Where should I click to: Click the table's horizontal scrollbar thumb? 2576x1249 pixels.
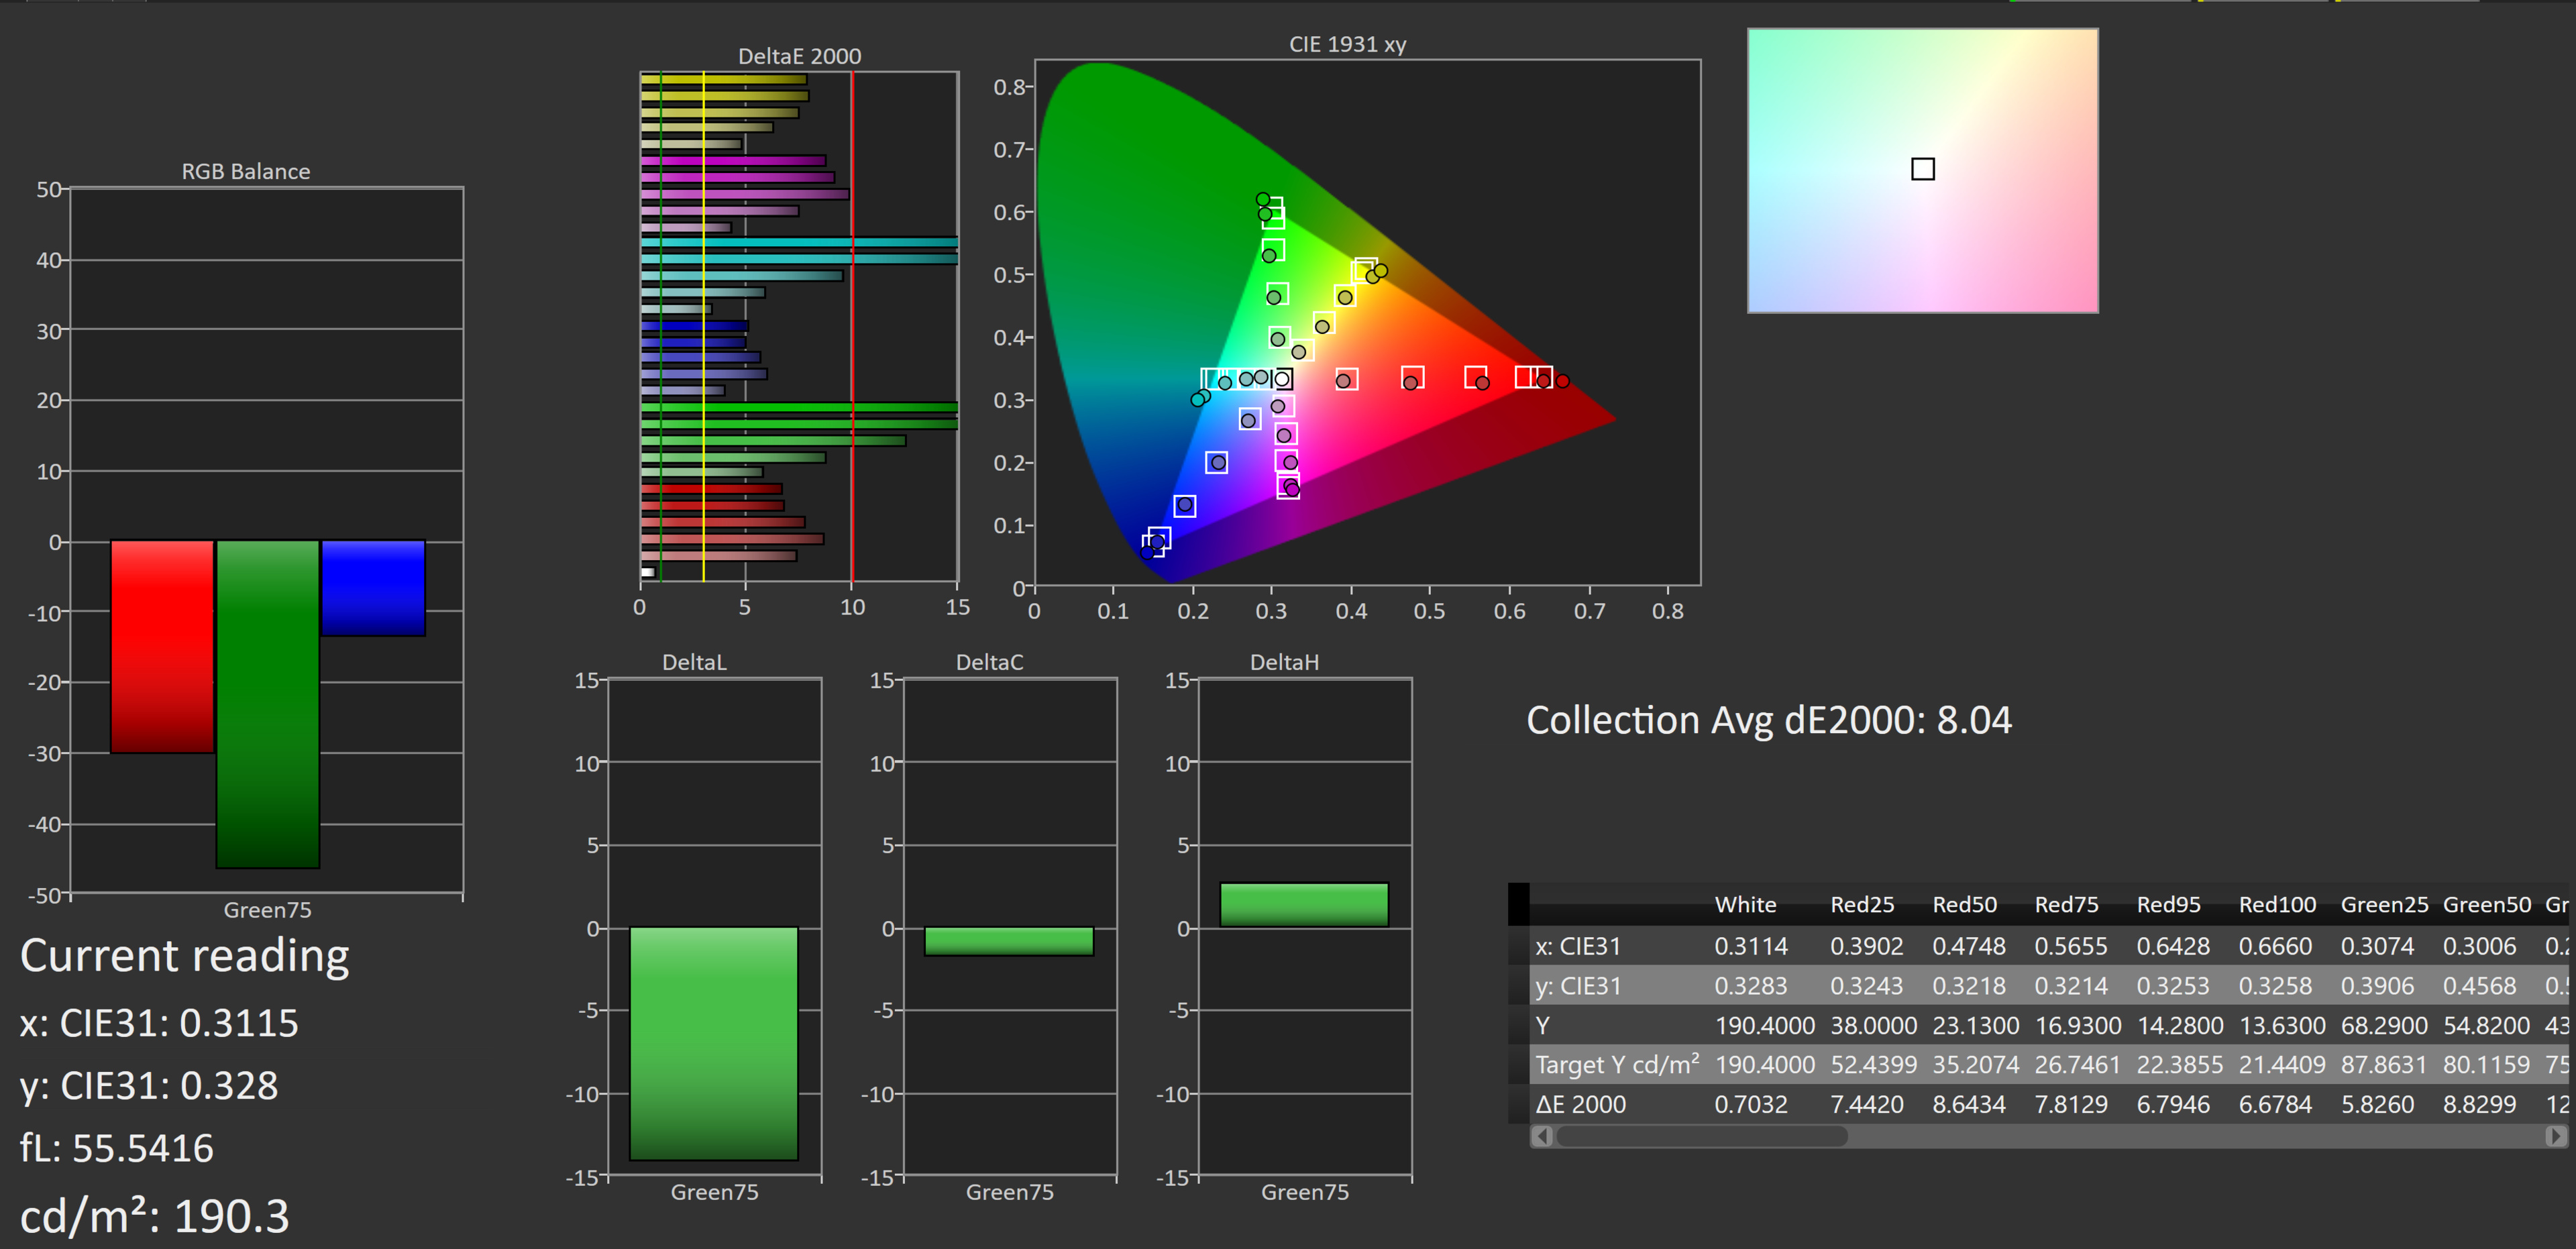[1700, 1136]
